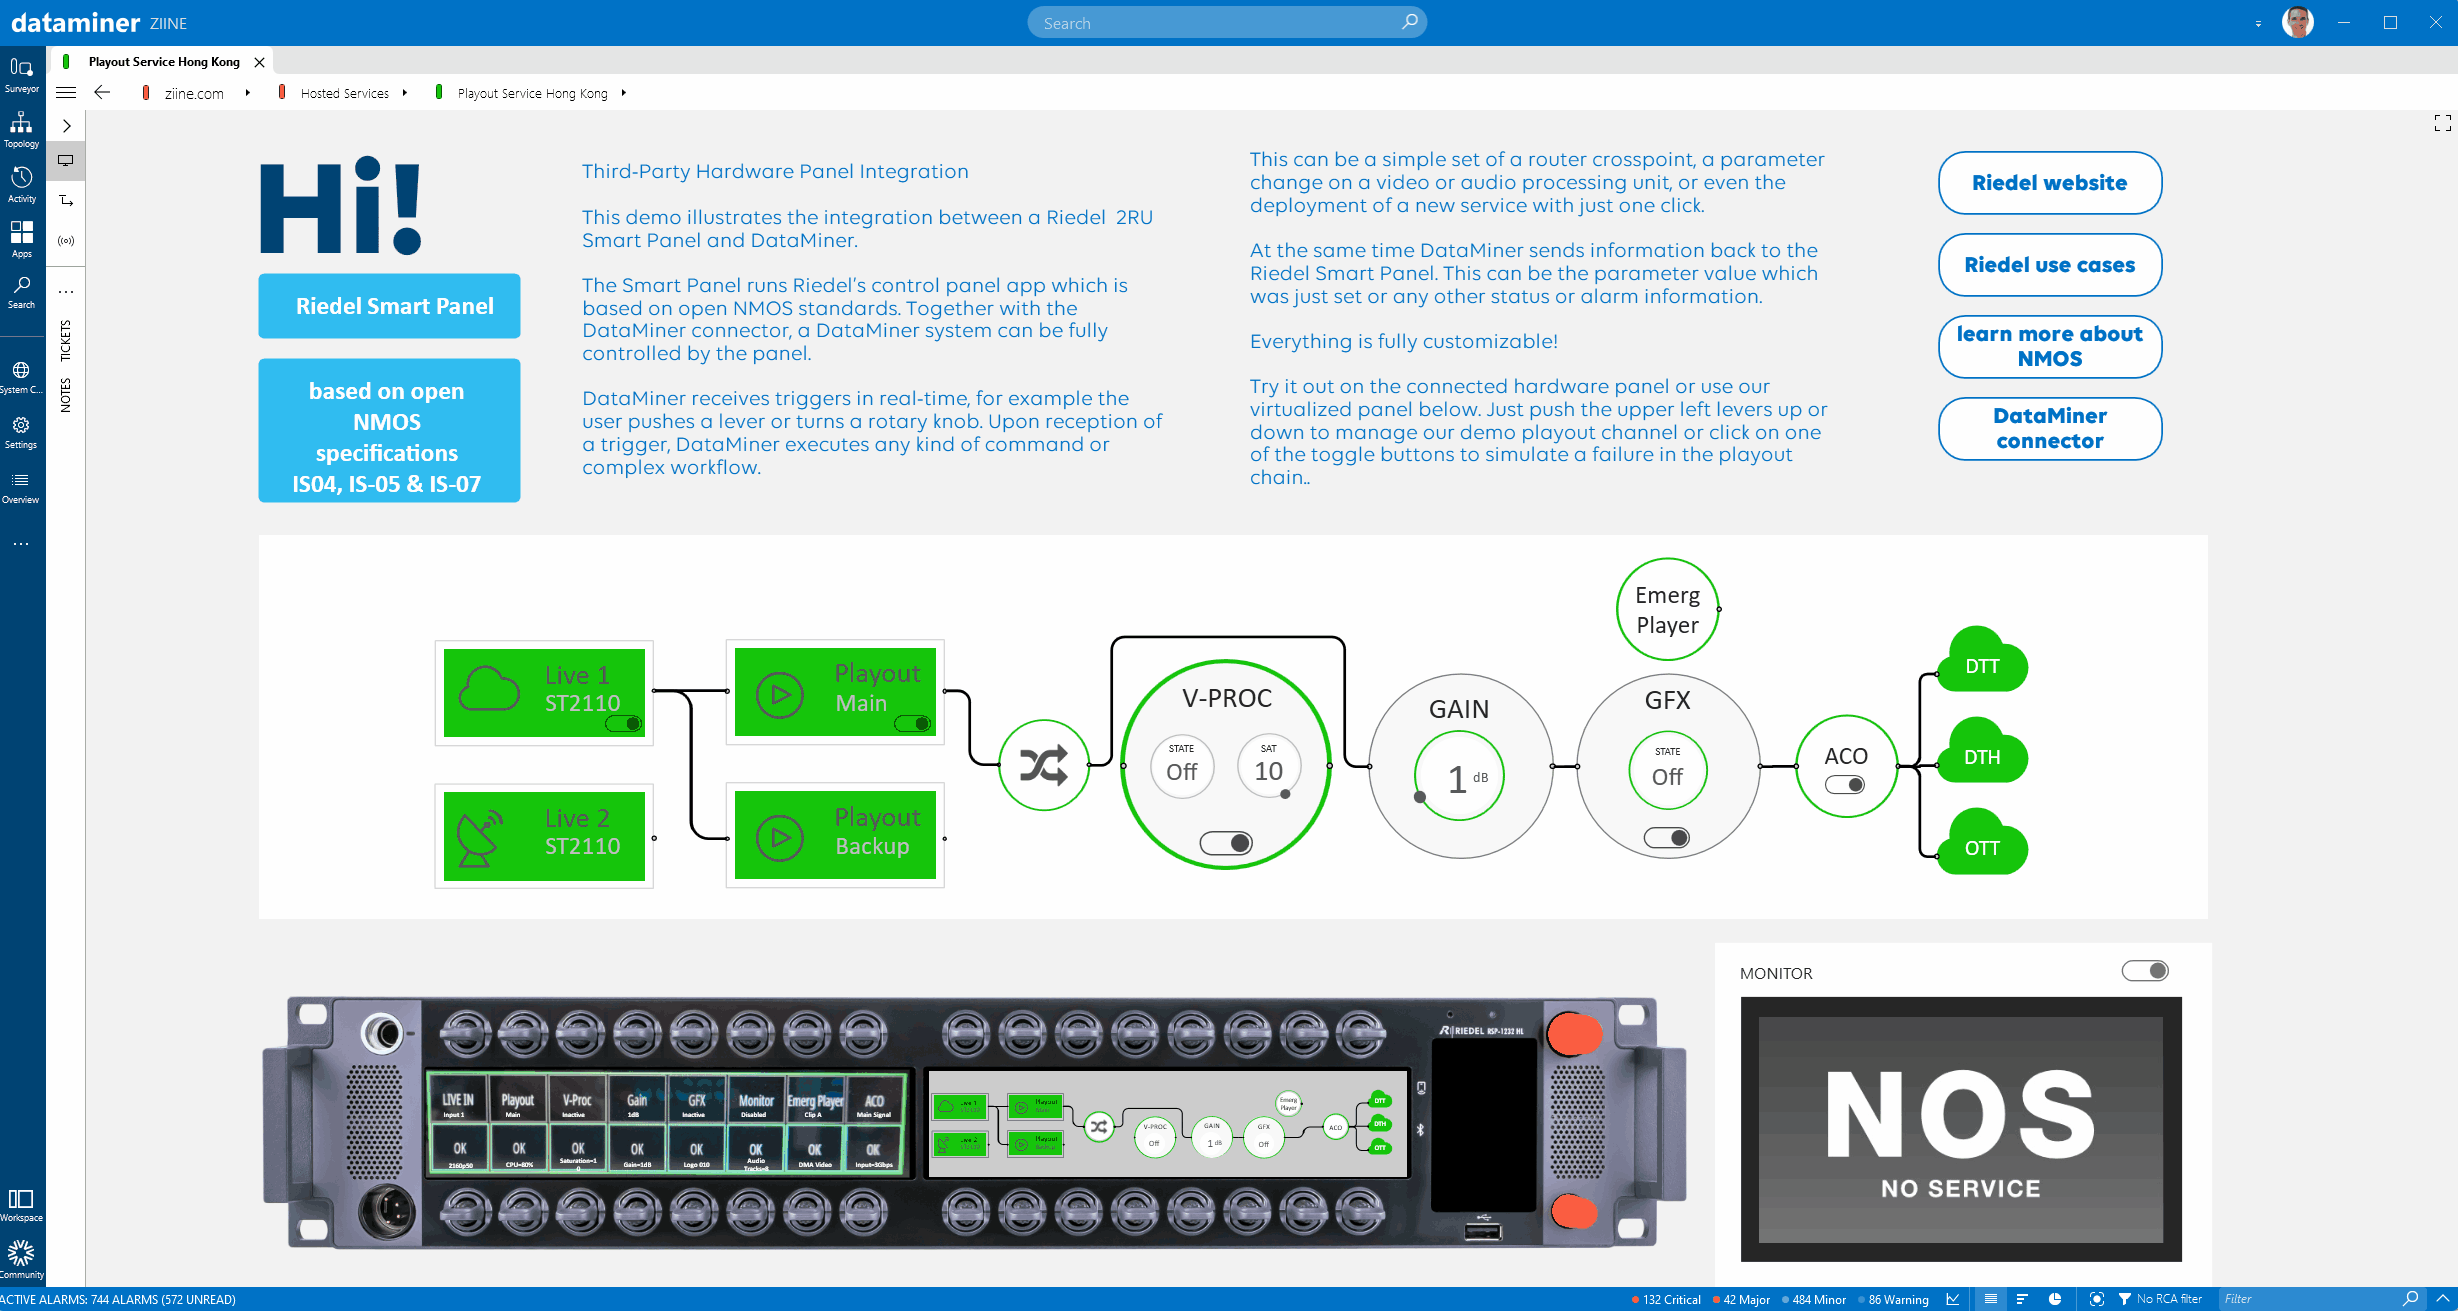
Task: Select the Live 2 ST2110 source block
Action: [x=544, y=836]
